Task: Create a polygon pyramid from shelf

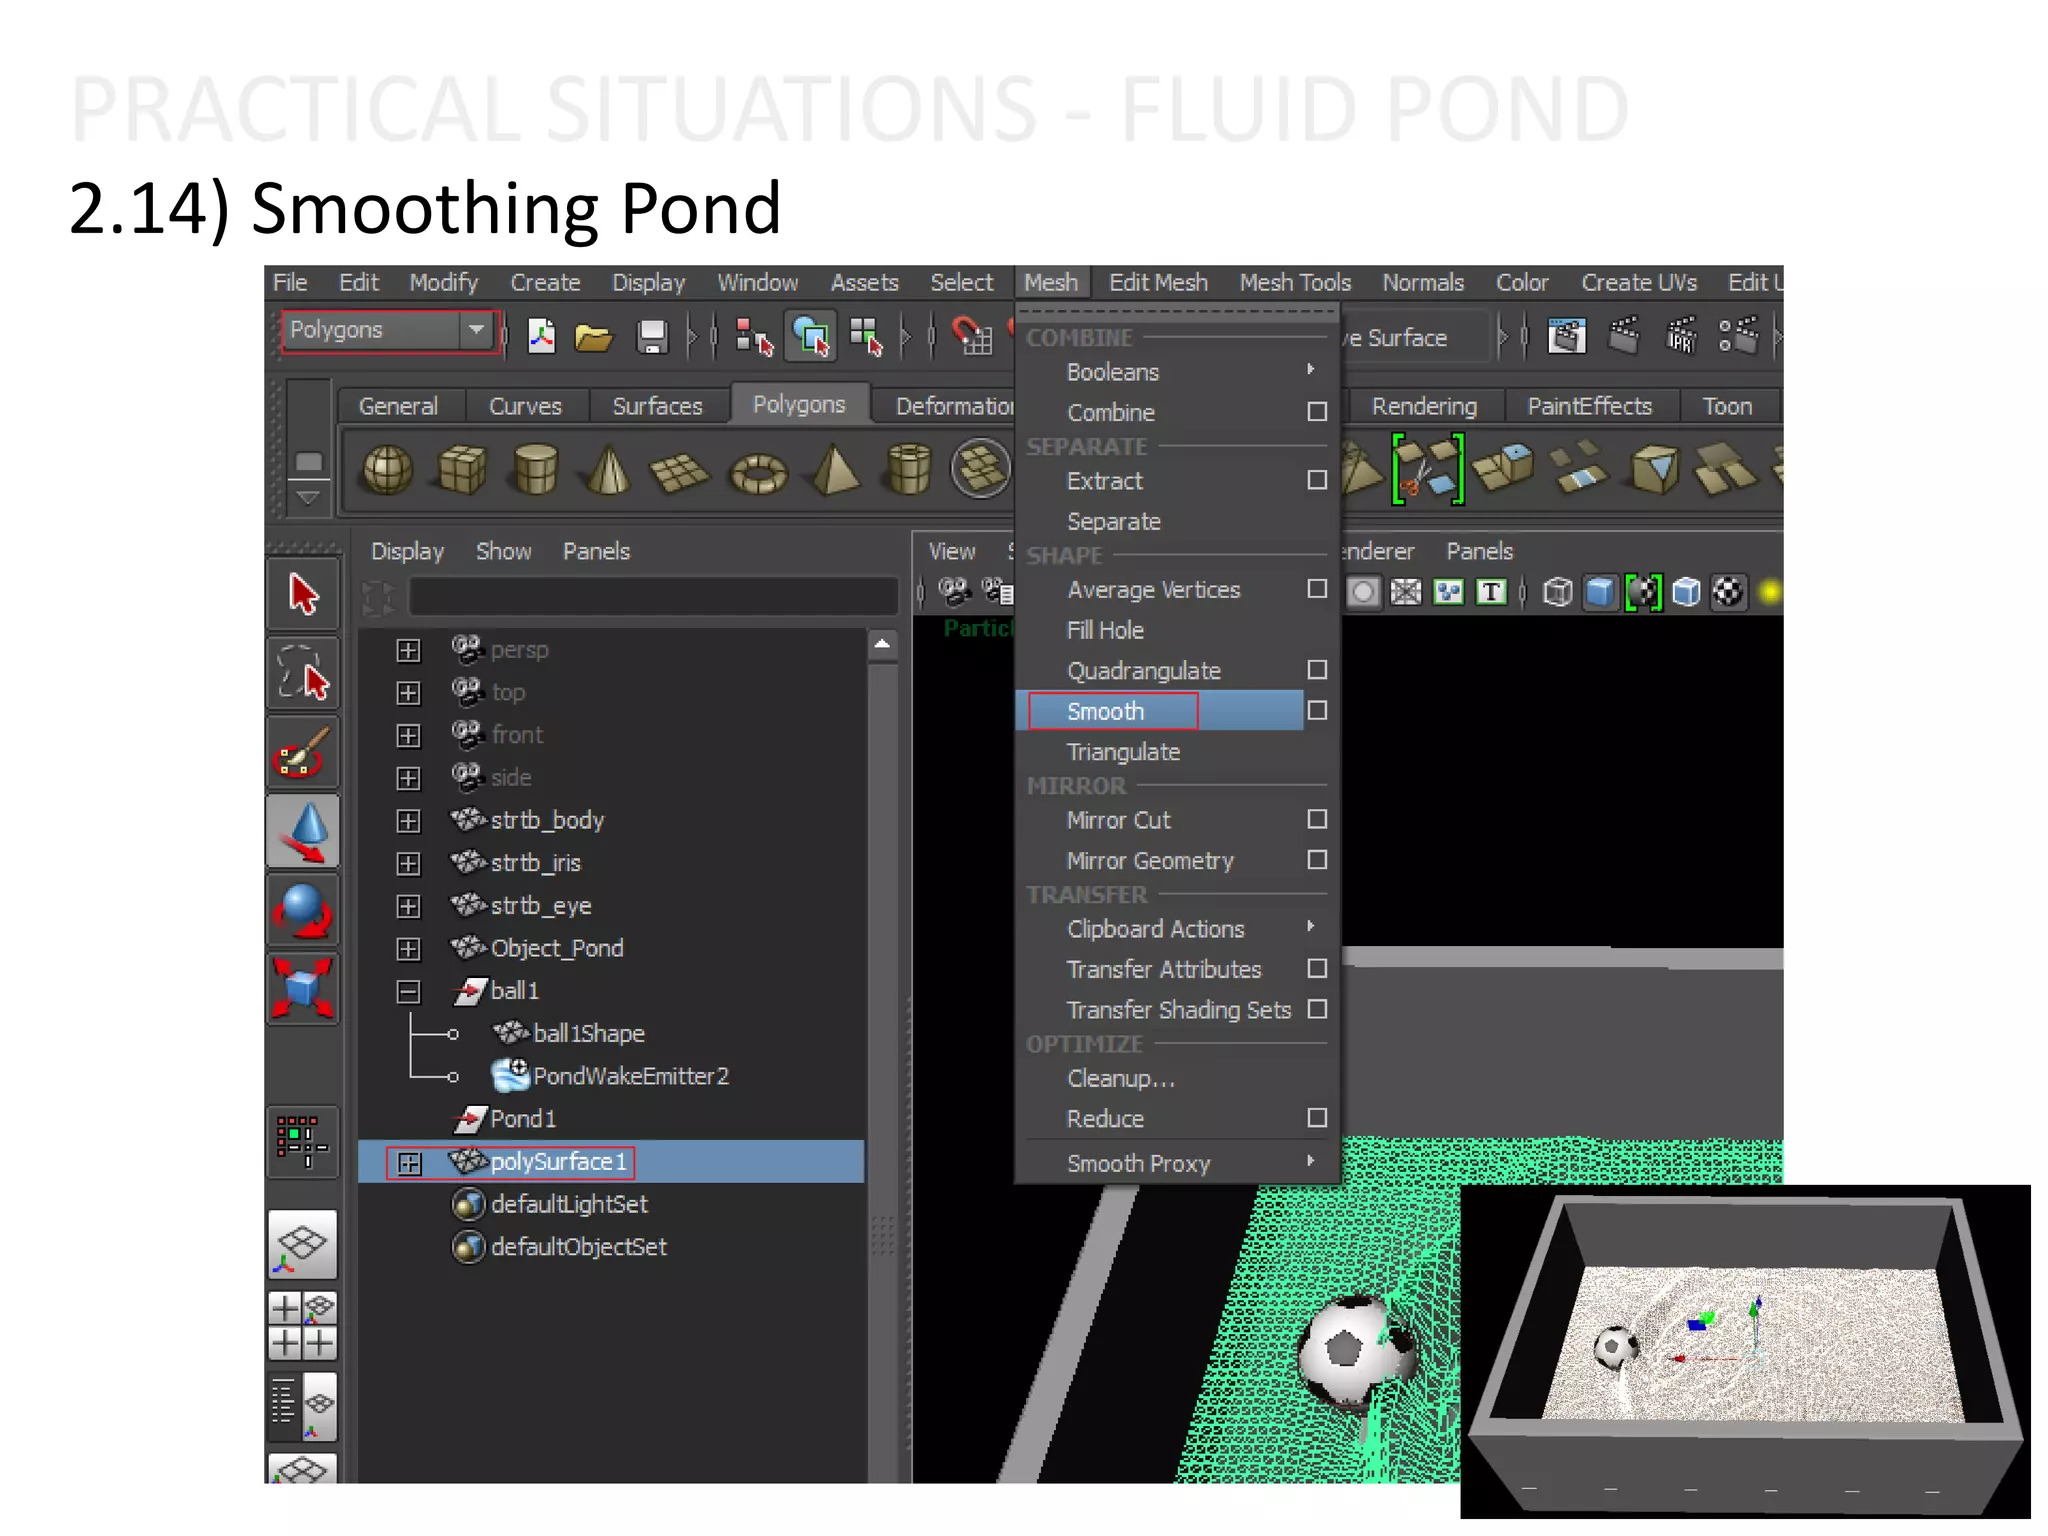Action: point(835,470)
